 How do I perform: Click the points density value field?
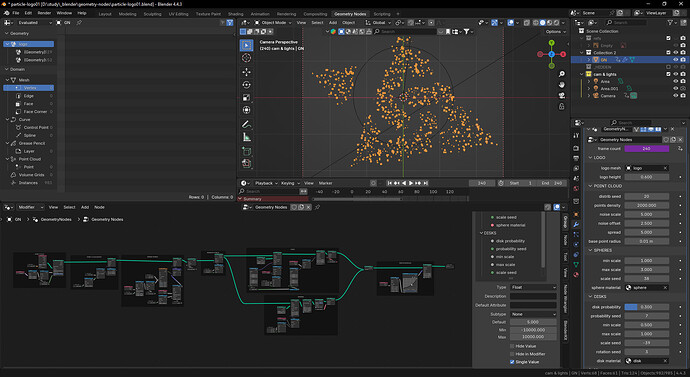pyautogui.click(x=646, y=205)
